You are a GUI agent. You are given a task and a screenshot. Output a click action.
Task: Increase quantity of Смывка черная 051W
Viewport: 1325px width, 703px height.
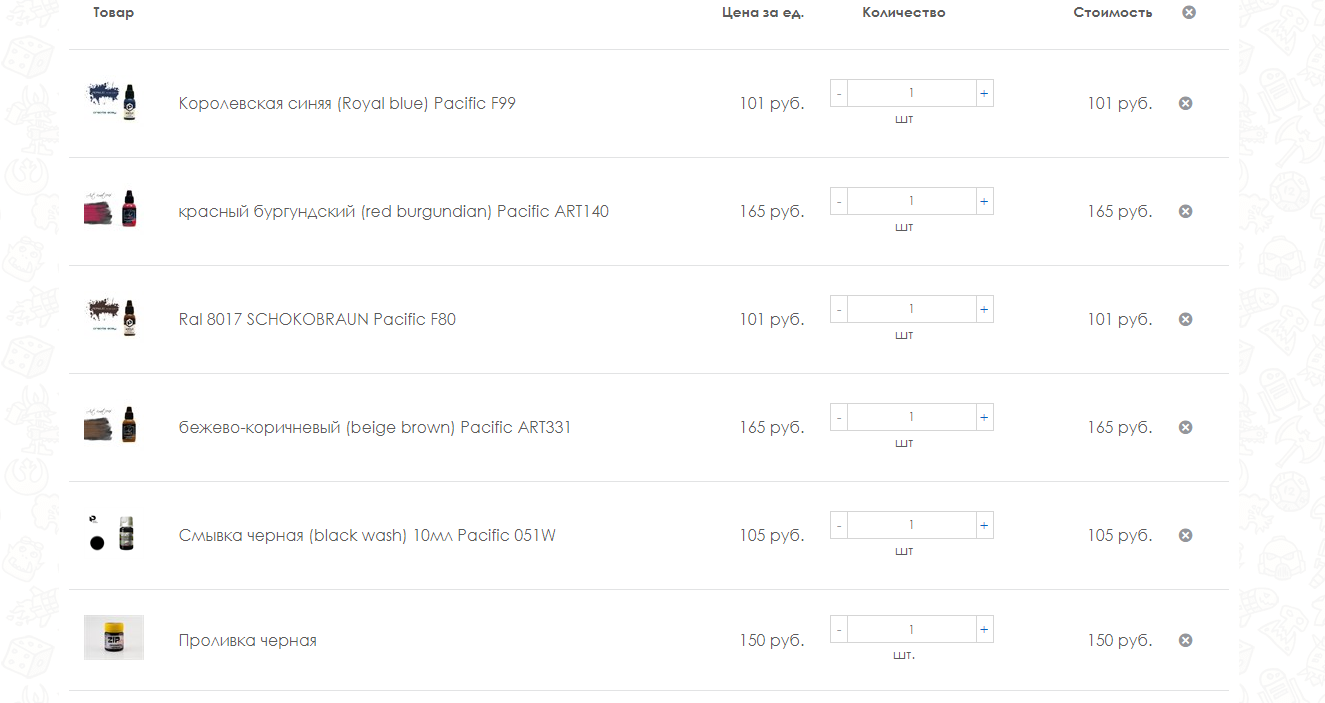[x=984, y=525]
